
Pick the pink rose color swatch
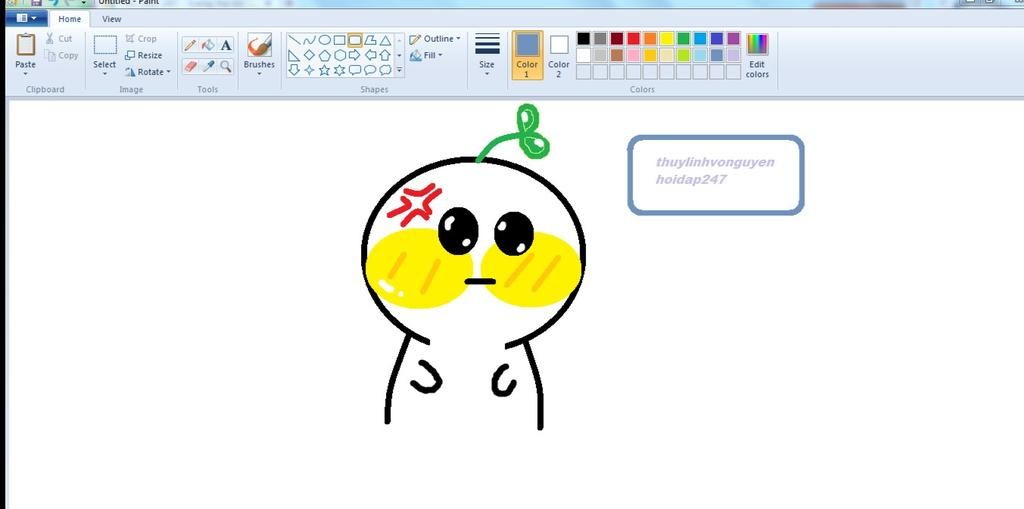[633, 55]
